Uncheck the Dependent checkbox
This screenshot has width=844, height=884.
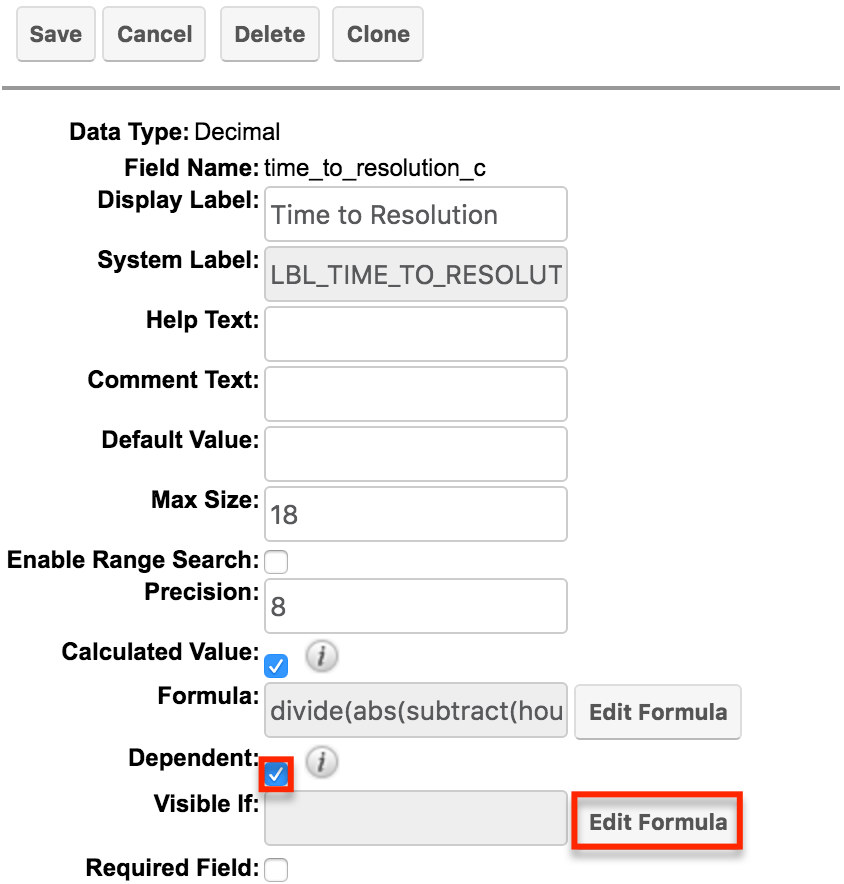276,774
